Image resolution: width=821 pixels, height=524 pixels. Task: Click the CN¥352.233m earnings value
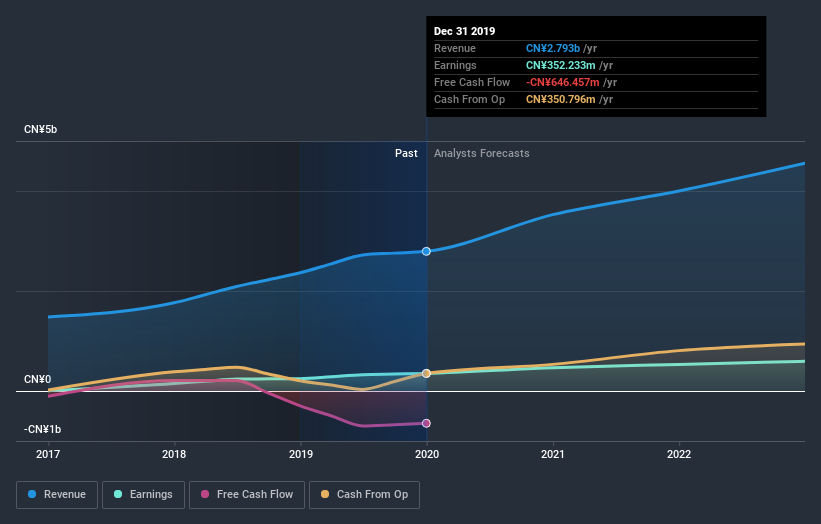point(561,65)
